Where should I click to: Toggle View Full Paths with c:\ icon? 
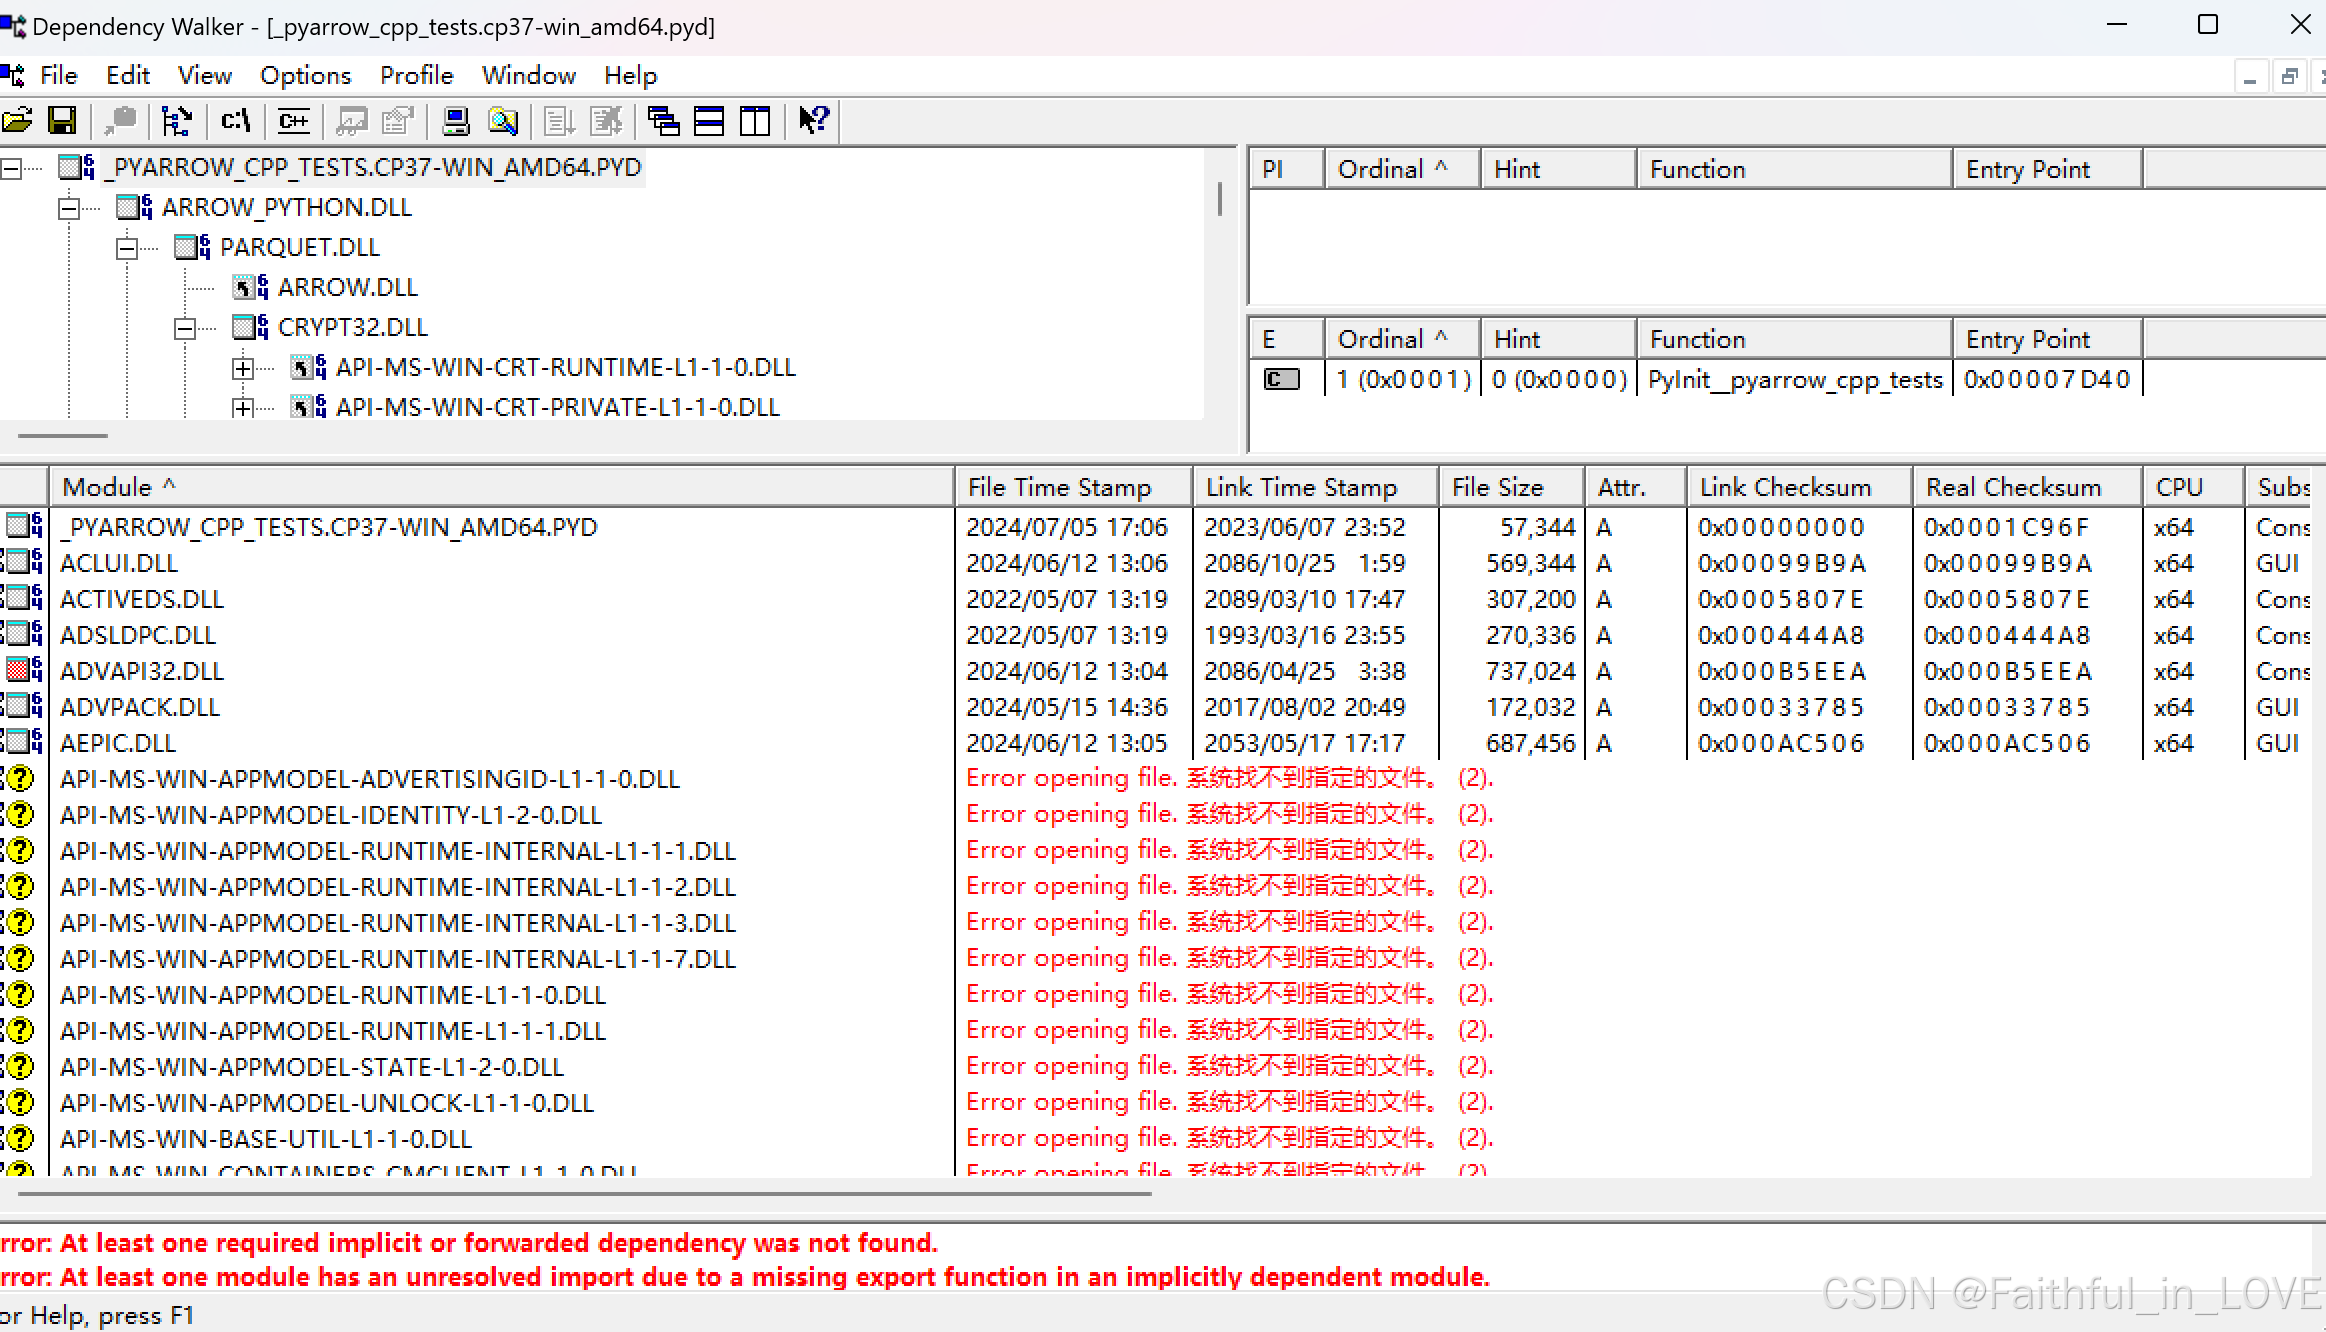(x=235, y=121)
